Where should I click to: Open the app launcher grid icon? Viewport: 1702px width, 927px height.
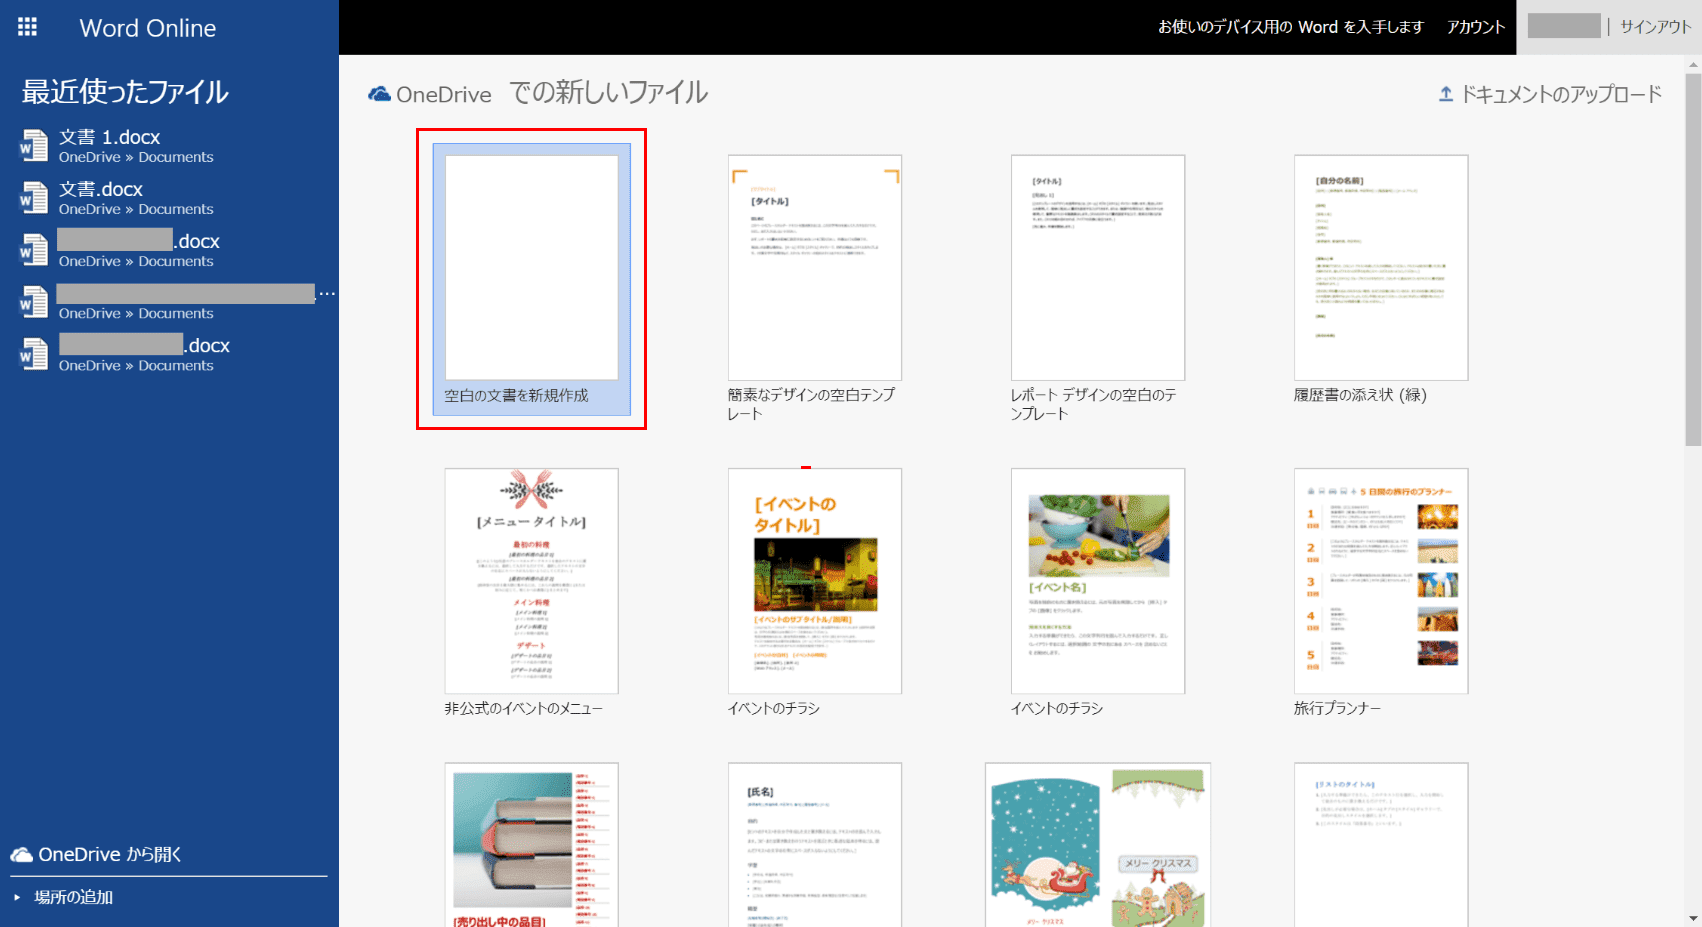27,27
